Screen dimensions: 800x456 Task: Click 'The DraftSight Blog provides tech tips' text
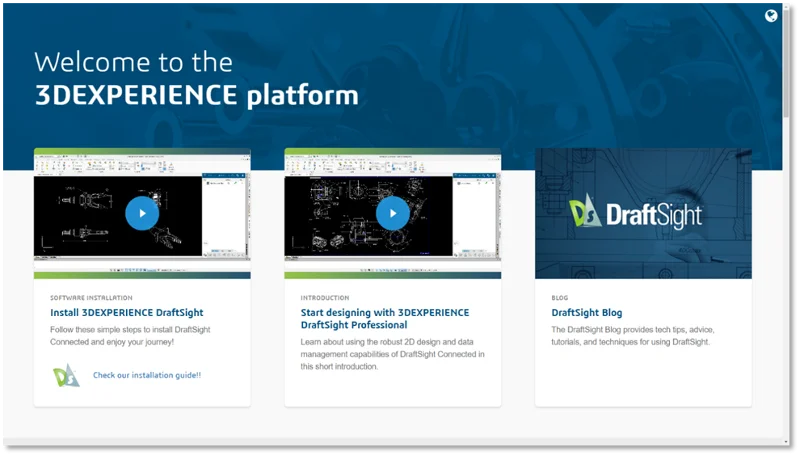633,336
